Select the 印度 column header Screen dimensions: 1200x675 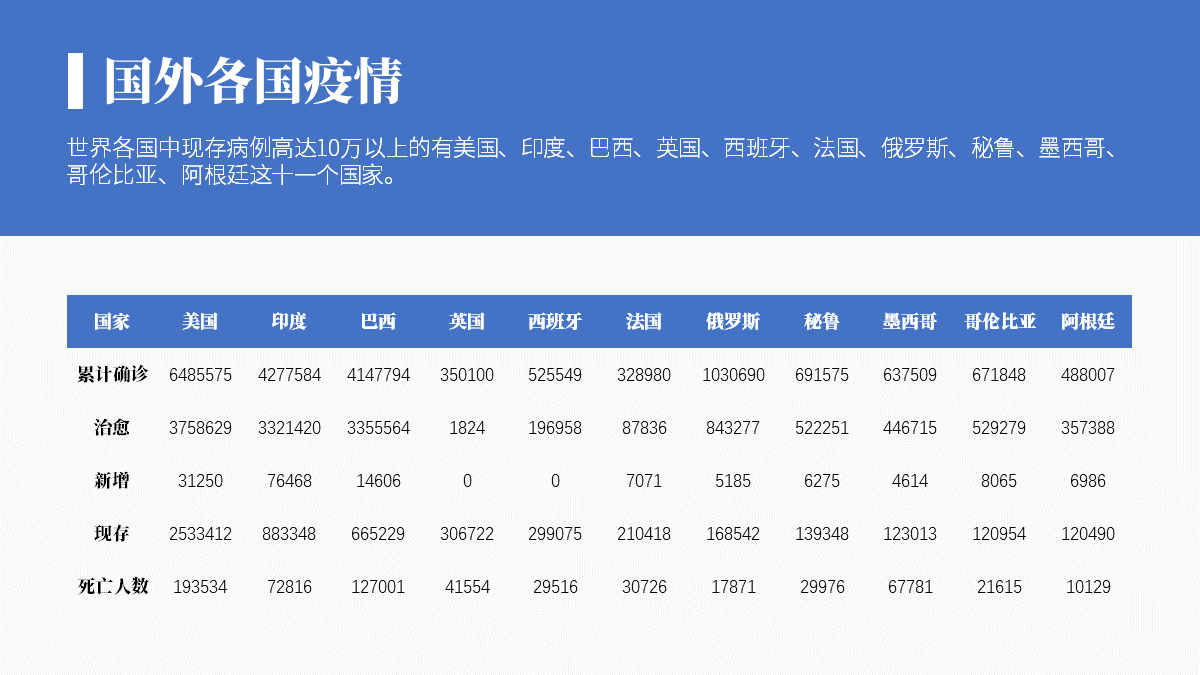coord(289,322)
